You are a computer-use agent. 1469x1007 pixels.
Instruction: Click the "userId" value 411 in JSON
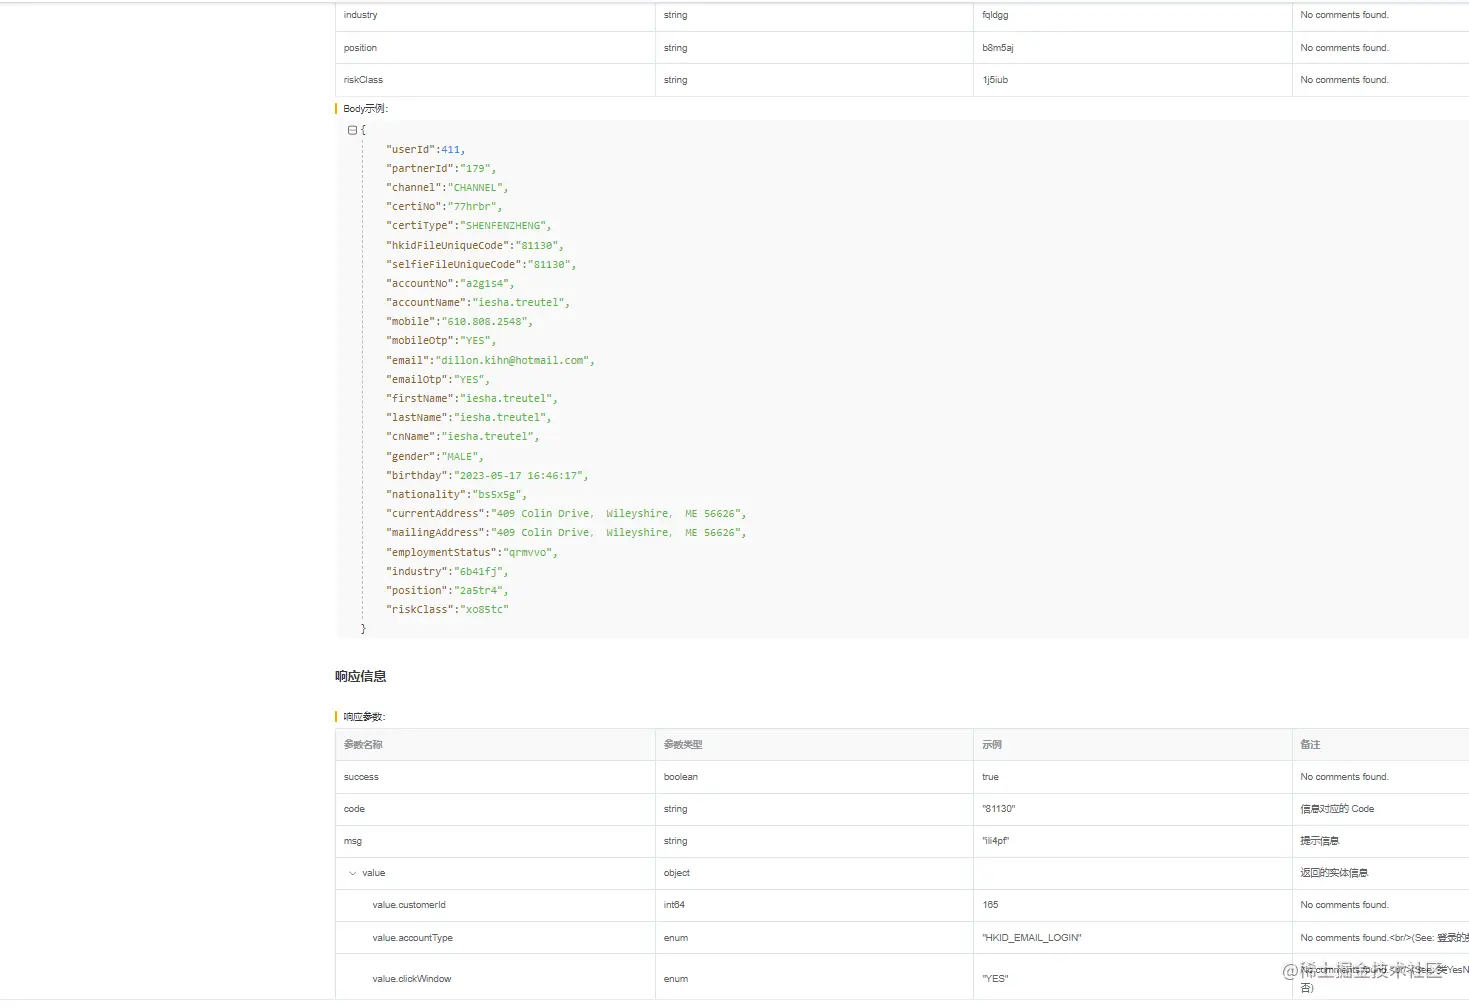click(450, 148)
